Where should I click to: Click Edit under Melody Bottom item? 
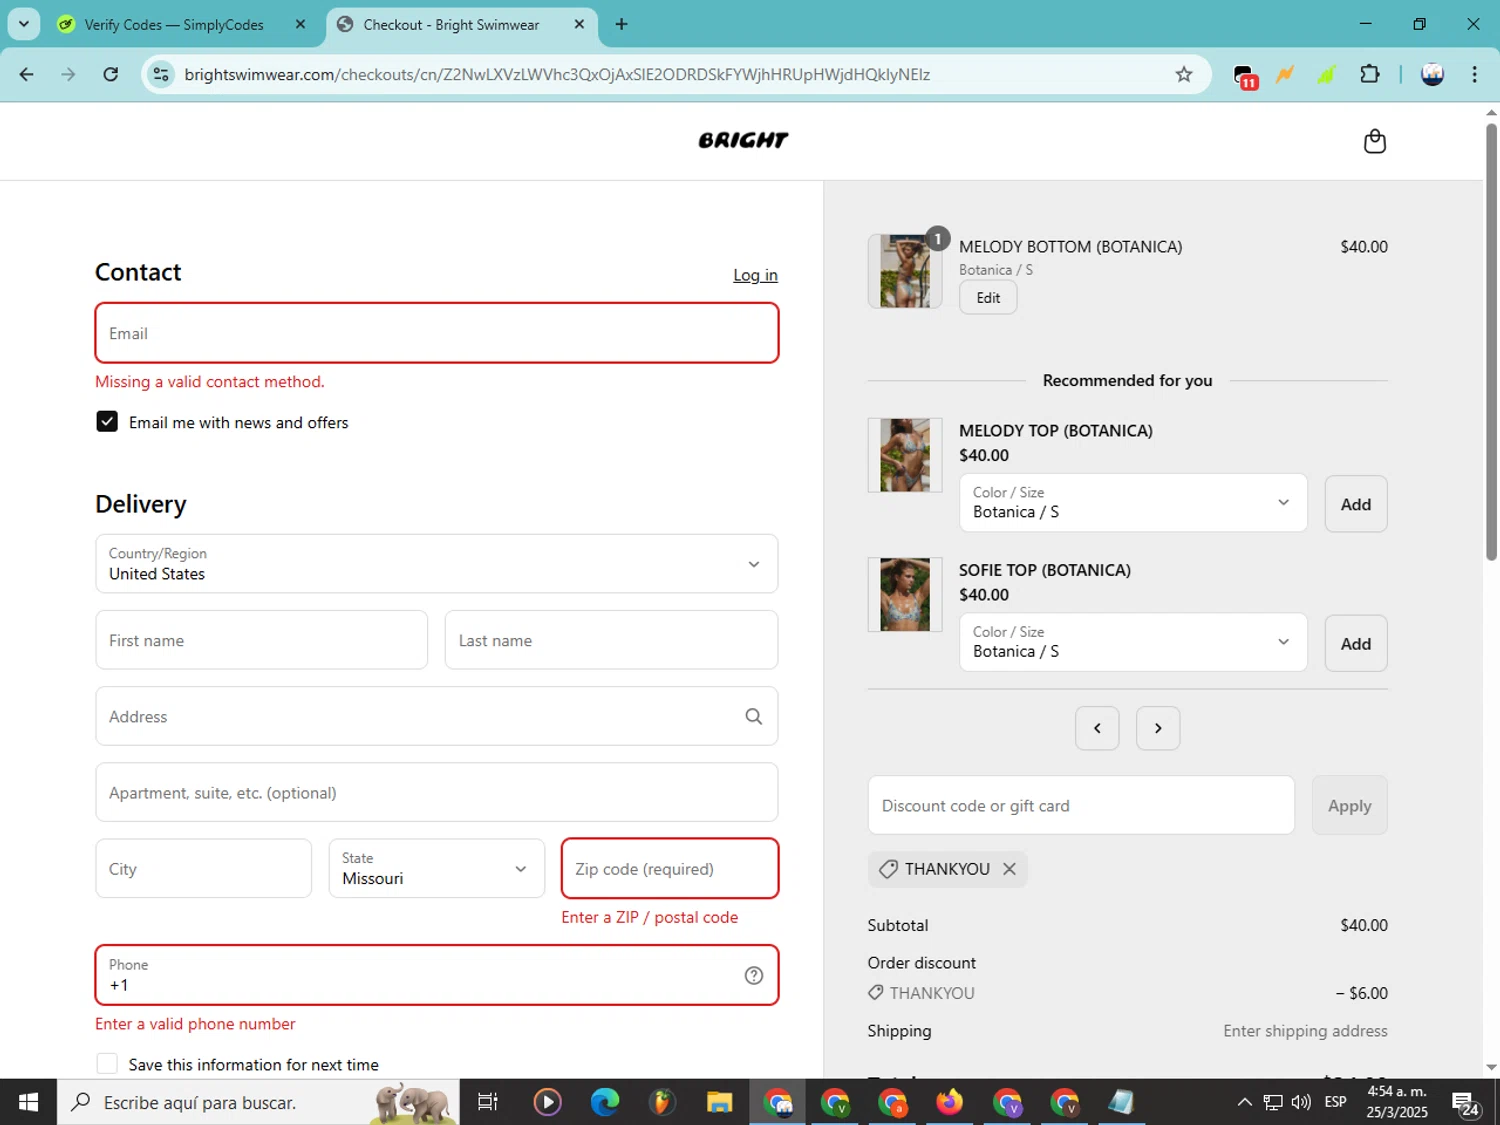coord(988,298)
